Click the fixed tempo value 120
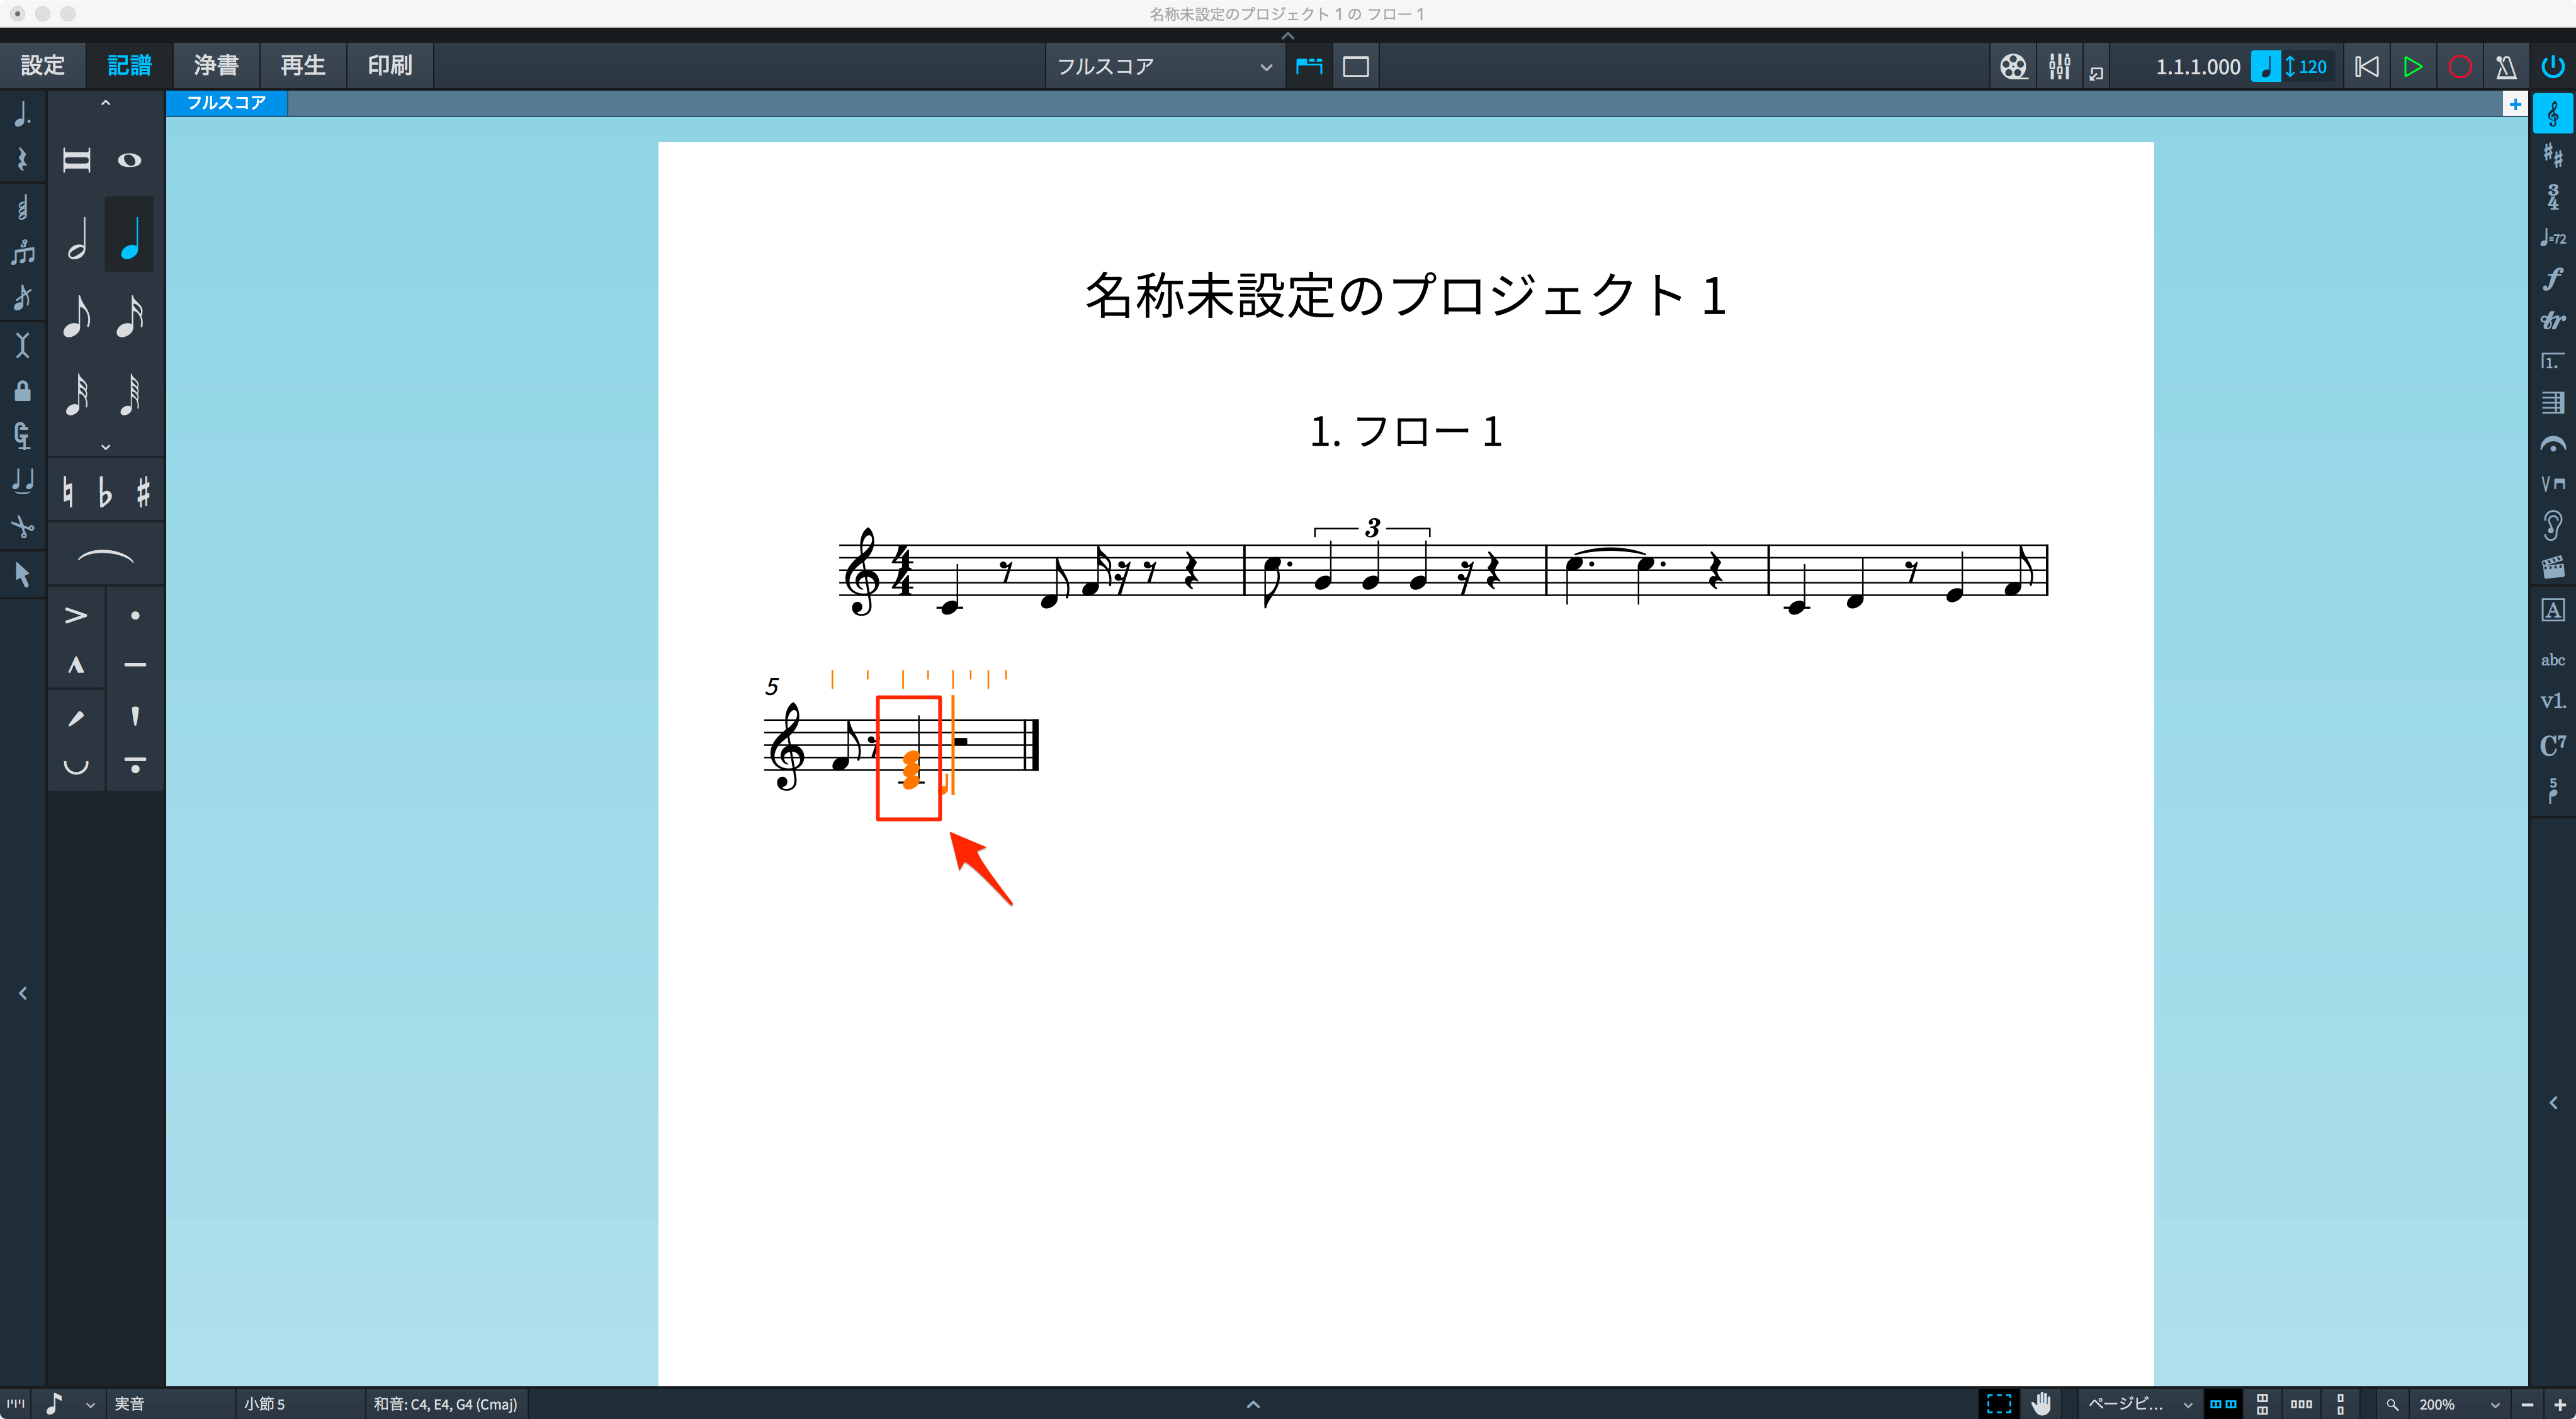Screen dimensions: 2576x1419 [x=2312, y=67]
